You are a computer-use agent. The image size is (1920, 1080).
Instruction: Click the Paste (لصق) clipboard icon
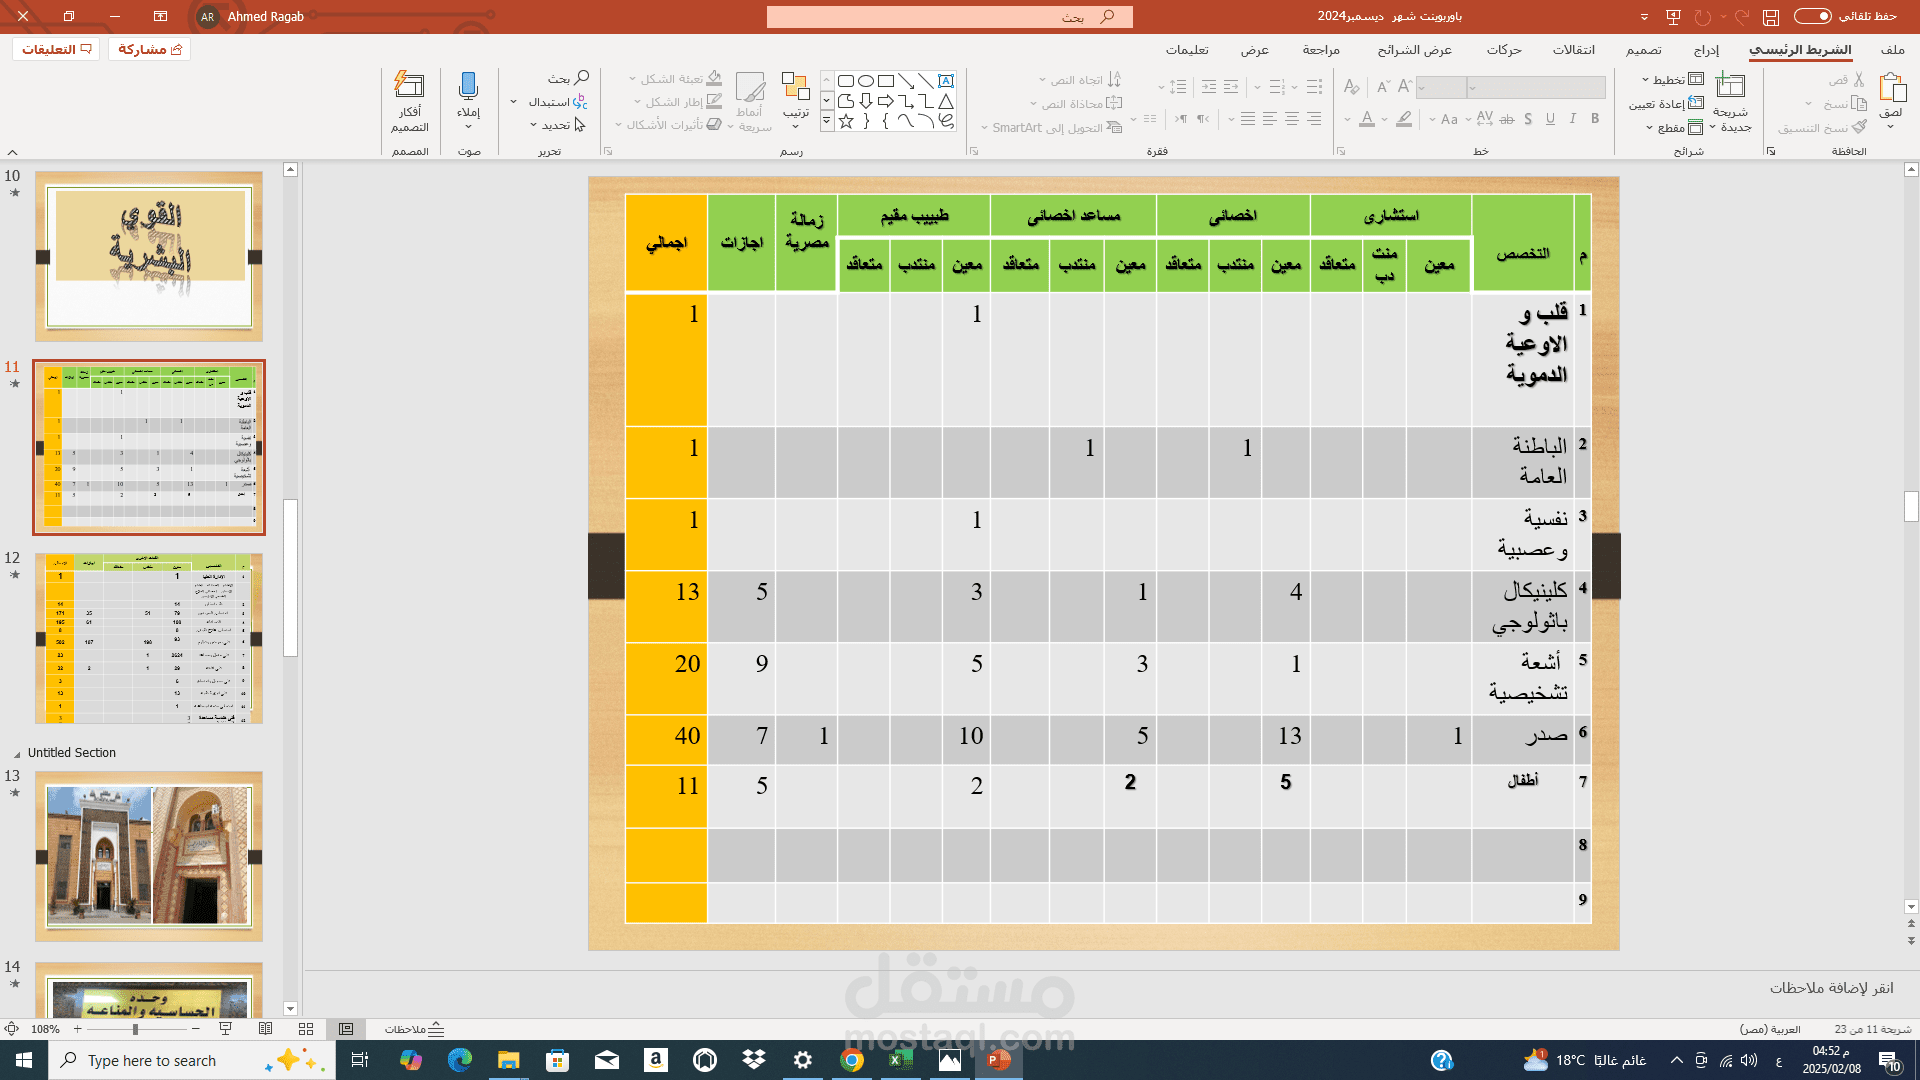coord(1892,88)
